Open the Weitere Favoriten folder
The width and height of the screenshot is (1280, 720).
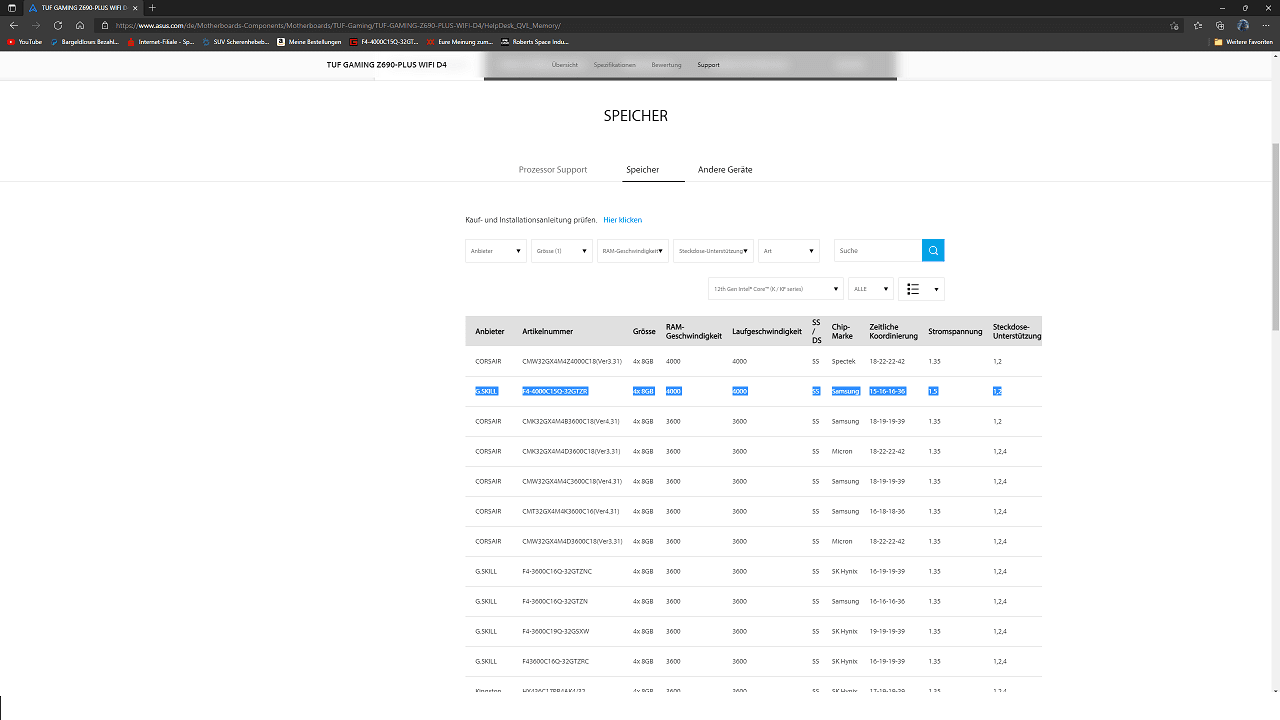(x=1243, y=42)
